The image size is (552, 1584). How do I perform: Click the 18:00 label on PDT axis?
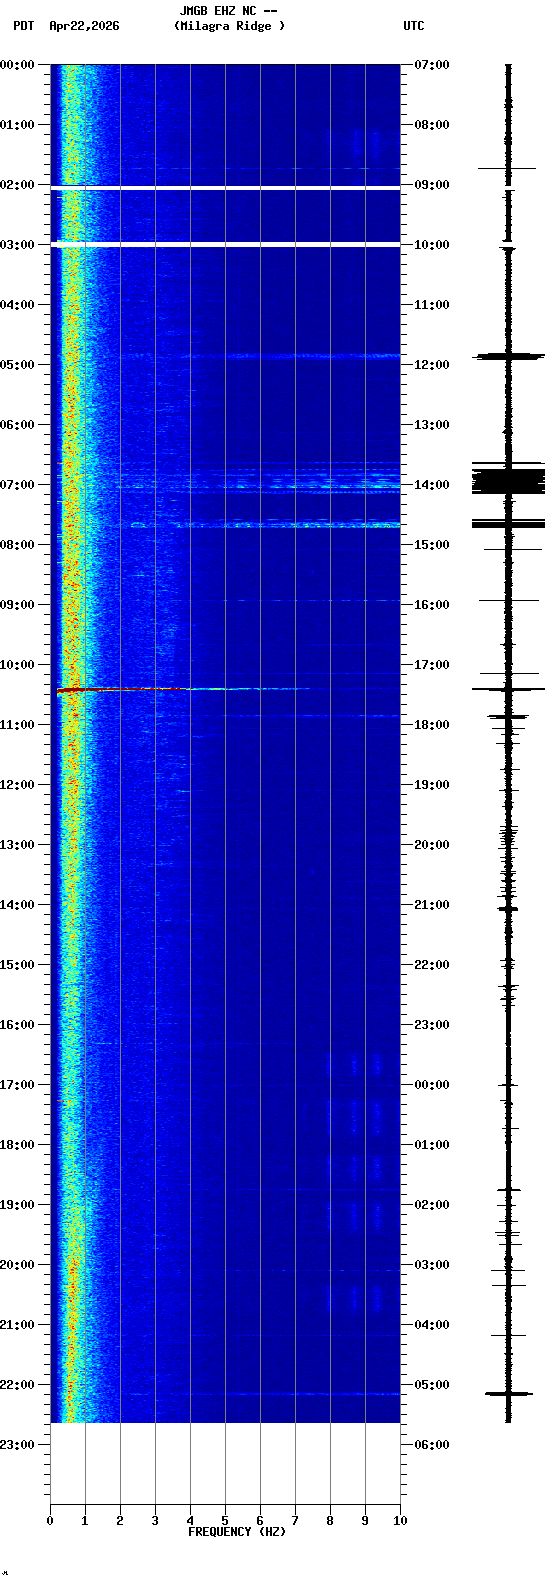17,1145
